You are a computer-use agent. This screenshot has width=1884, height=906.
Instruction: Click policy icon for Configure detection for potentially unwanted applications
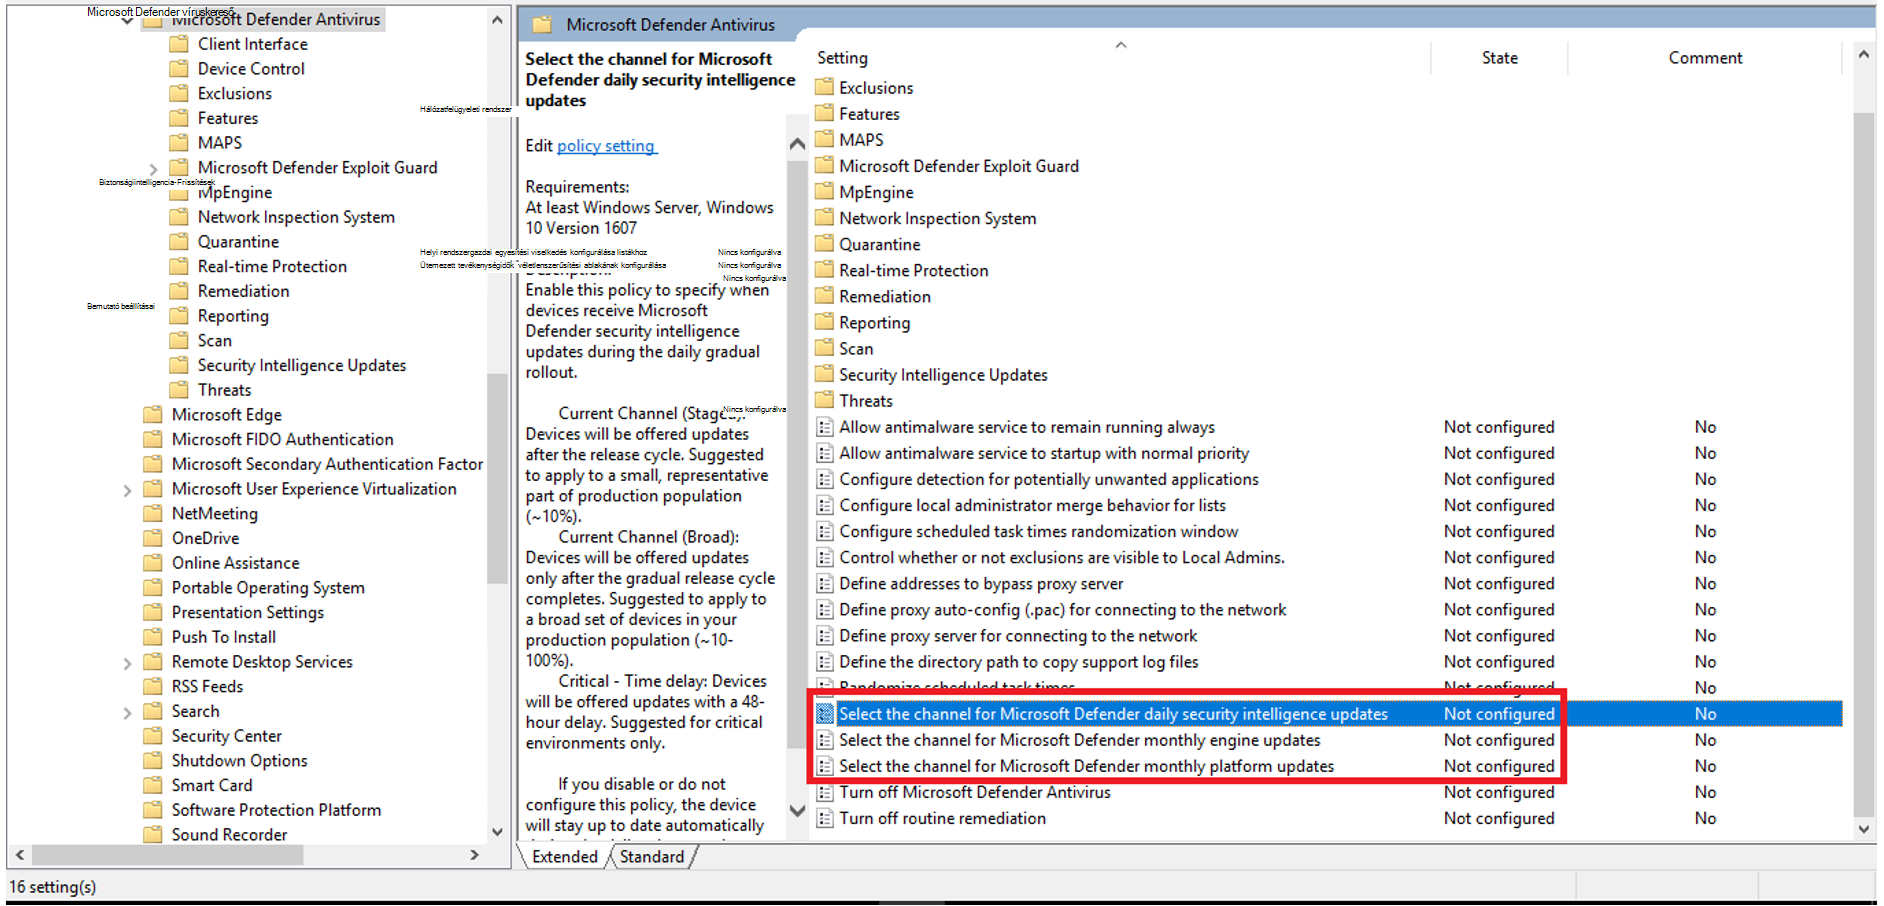tap(825, 480)
